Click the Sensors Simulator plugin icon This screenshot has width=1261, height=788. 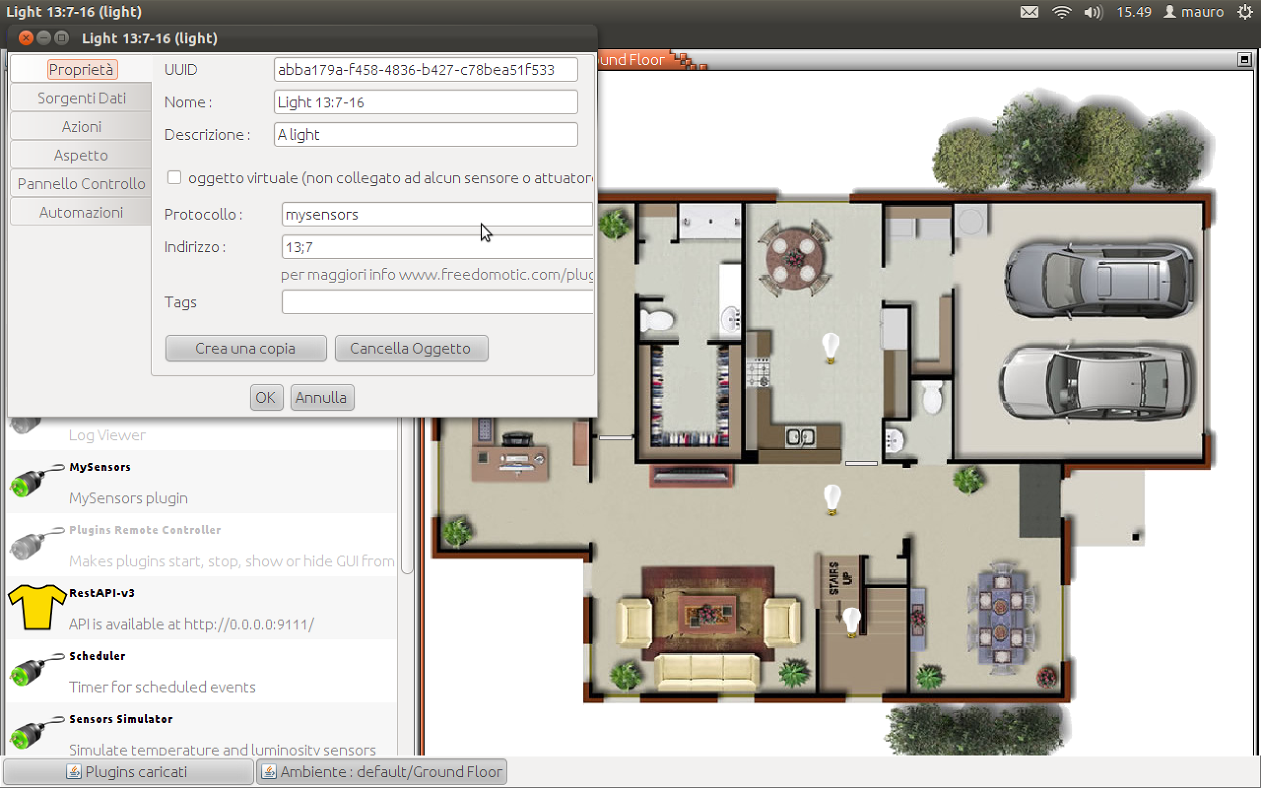pos(32,733)
